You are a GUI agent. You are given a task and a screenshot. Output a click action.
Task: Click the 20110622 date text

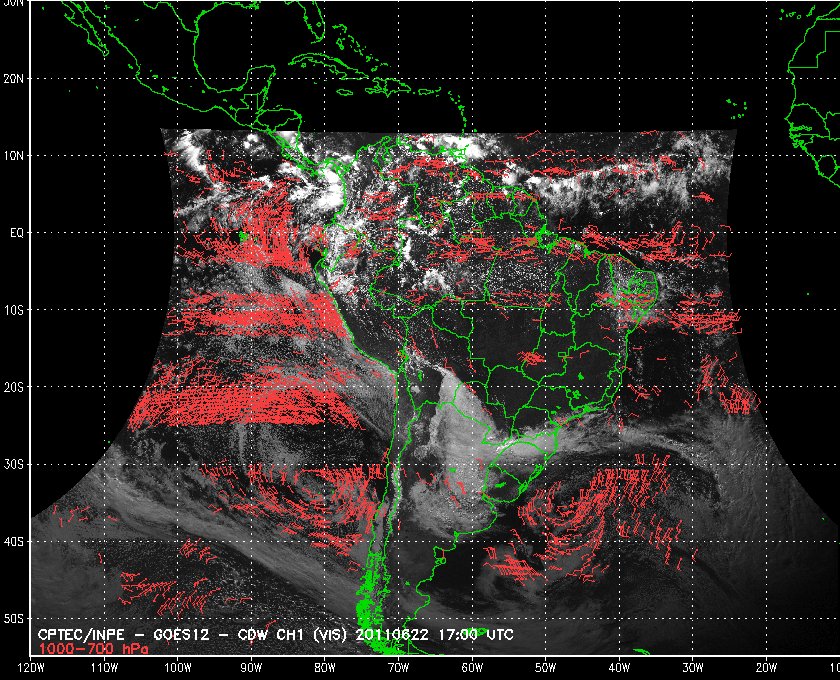click(x=392, y=635)
